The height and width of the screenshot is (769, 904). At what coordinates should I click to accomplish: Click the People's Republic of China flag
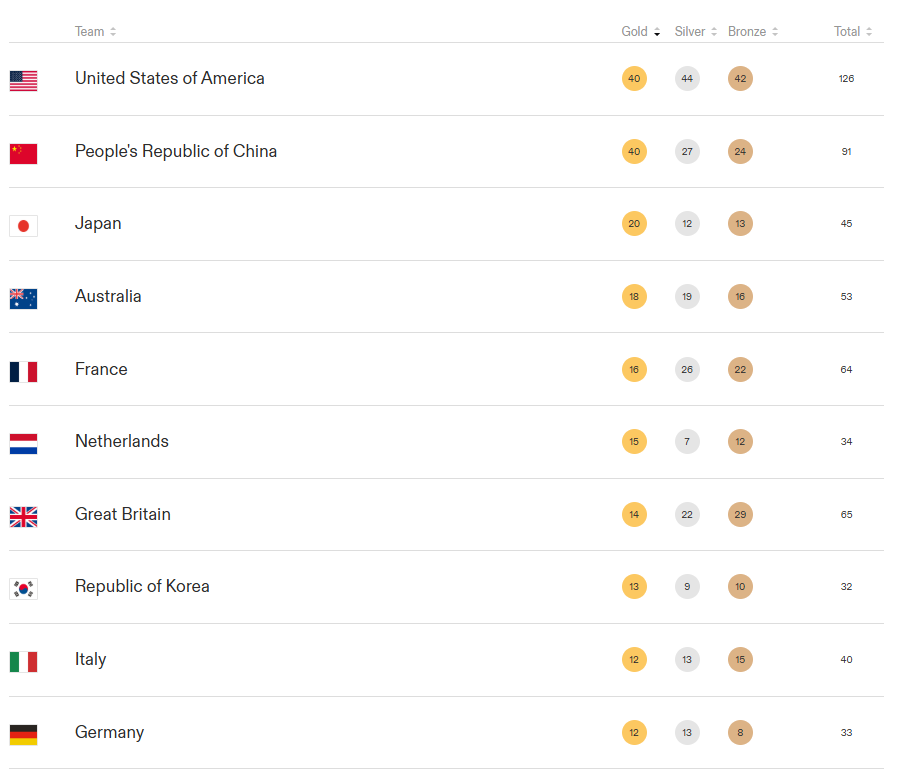coord(23,153)
